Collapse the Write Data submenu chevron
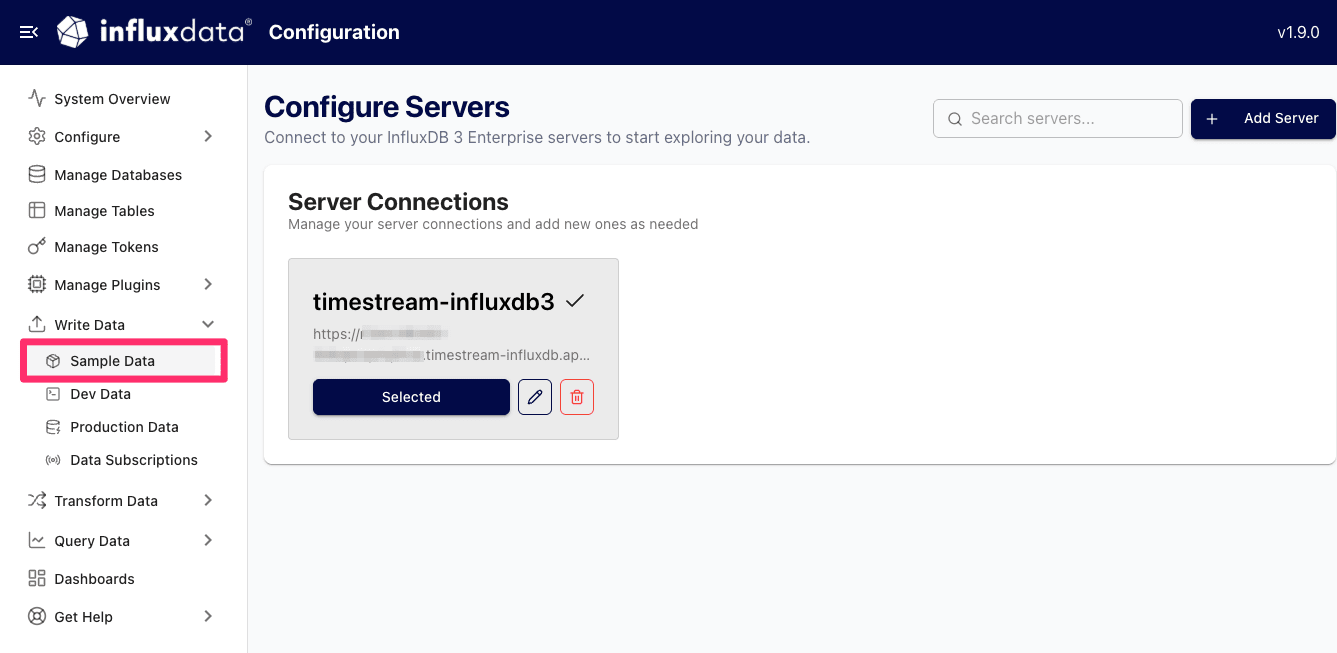This screenshot has width=1337, height=653. click(x=208, y=324)
